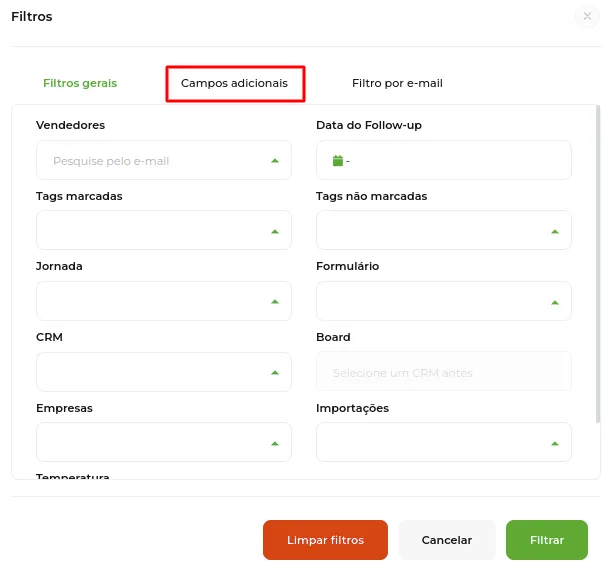Close the Filtros dialog with X
The width and height of the screenshot is (609, 583).
click(x=587, y=16)
